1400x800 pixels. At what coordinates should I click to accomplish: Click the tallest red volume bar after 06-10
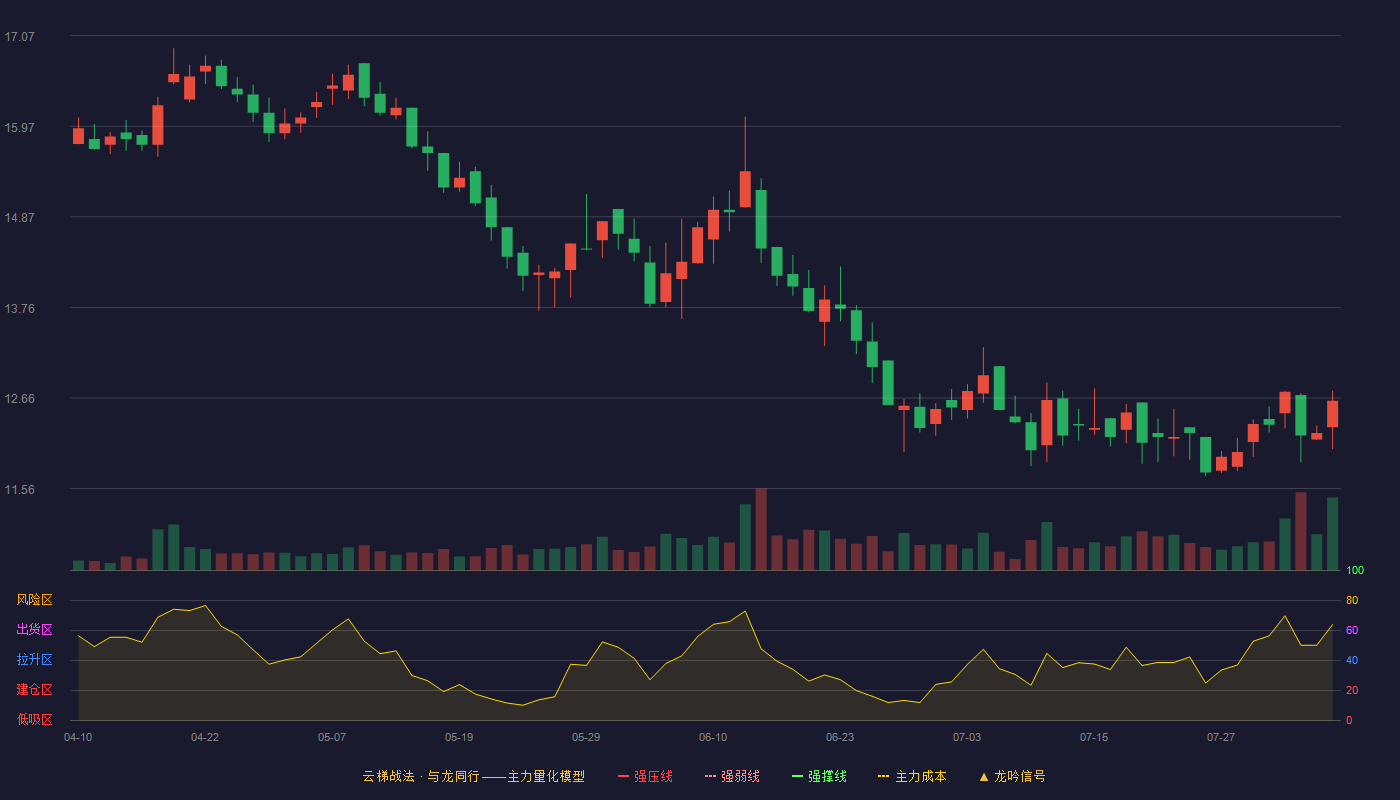(761, 529)
